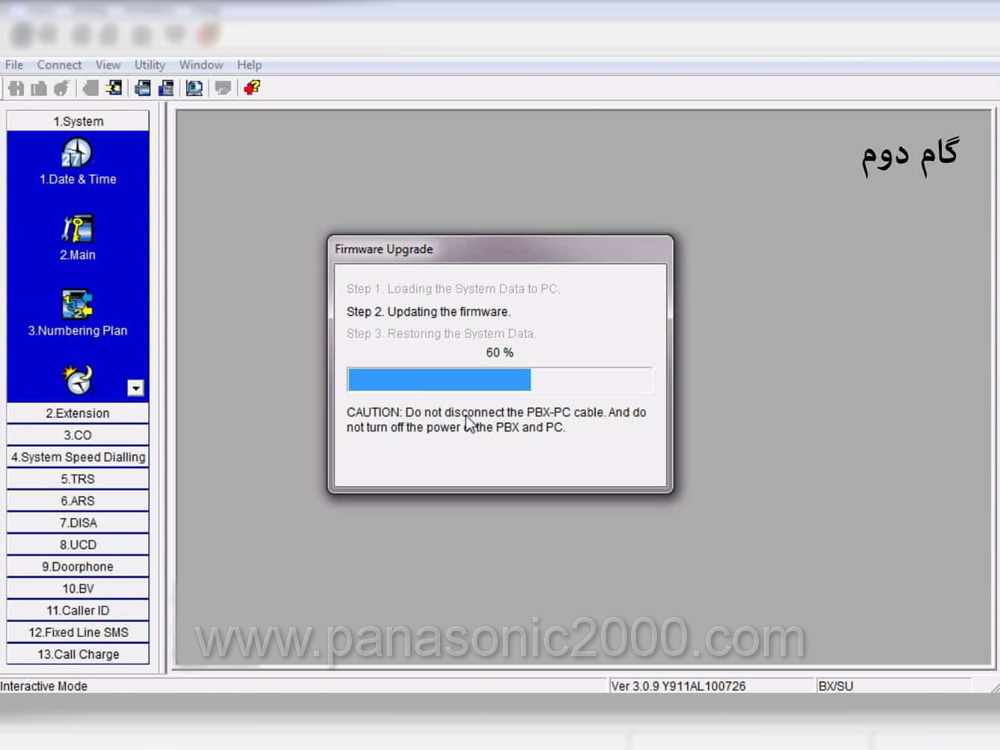
Task: Open the Utility menu
Action: point(150,65)
